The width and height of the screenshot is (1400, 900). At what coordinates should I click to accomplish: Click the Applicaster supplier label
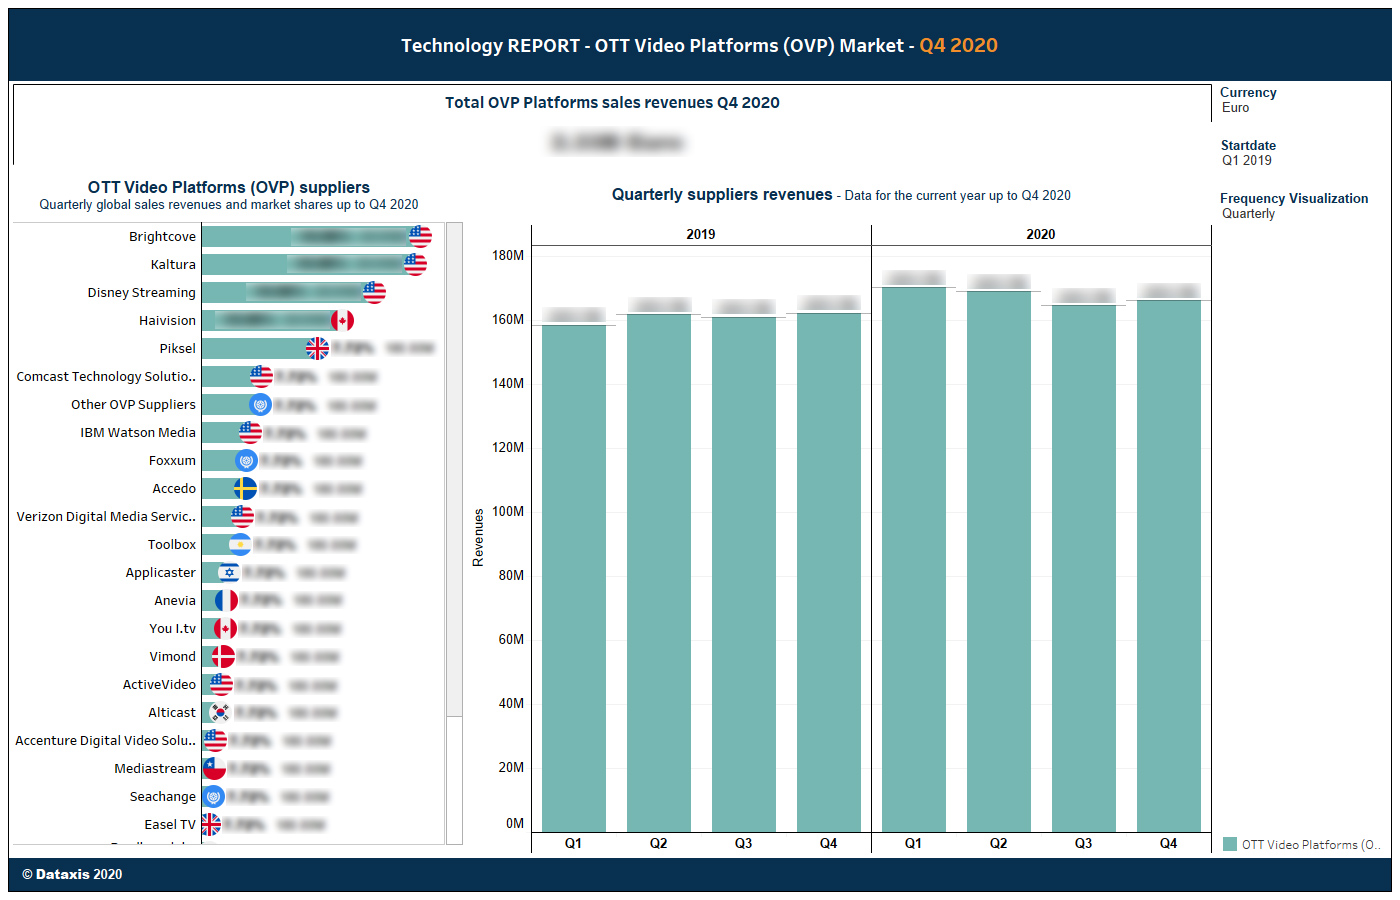[161, 573]
